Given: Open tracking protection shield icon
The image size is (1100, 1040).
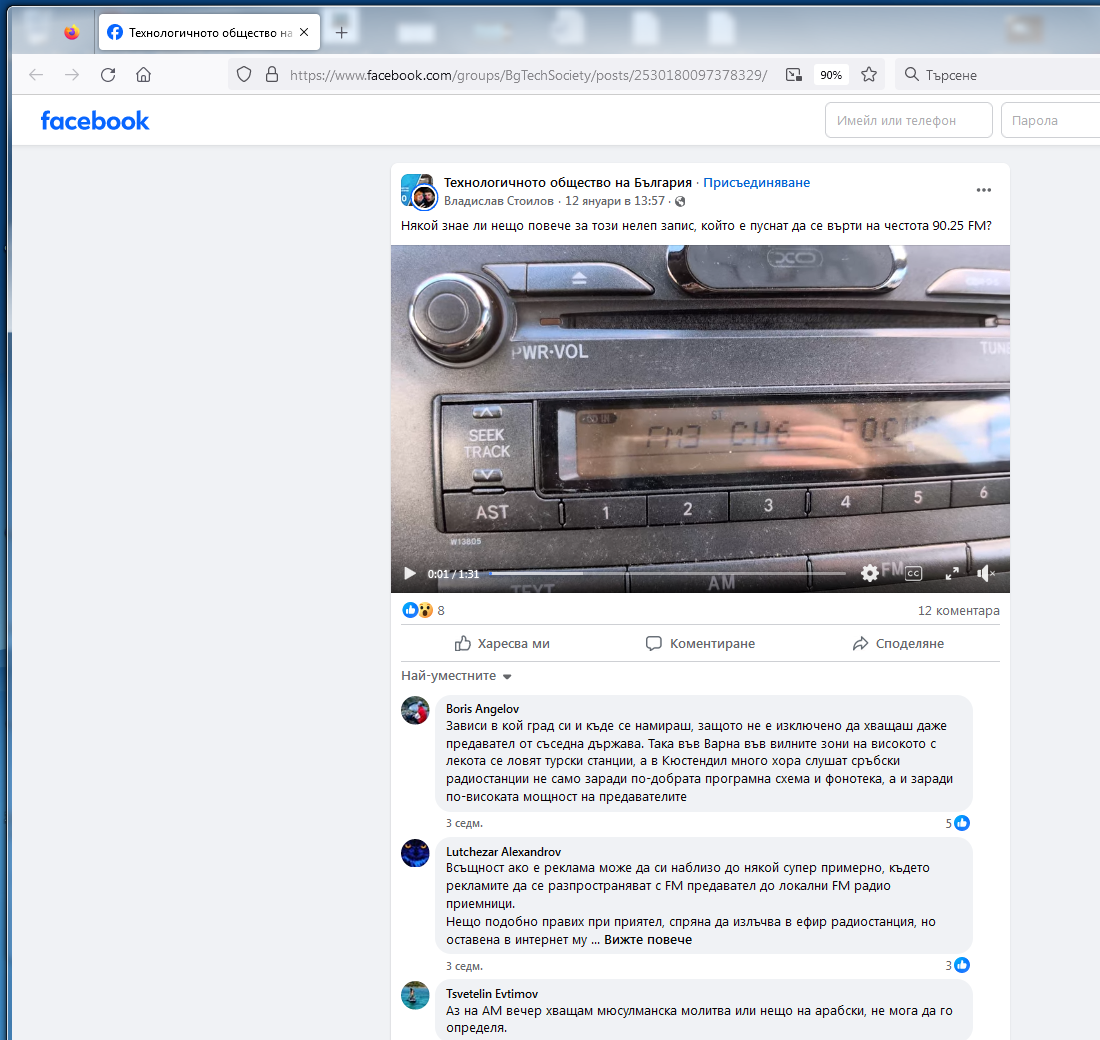Looking at the screenshot, I should tap(243, 74).
